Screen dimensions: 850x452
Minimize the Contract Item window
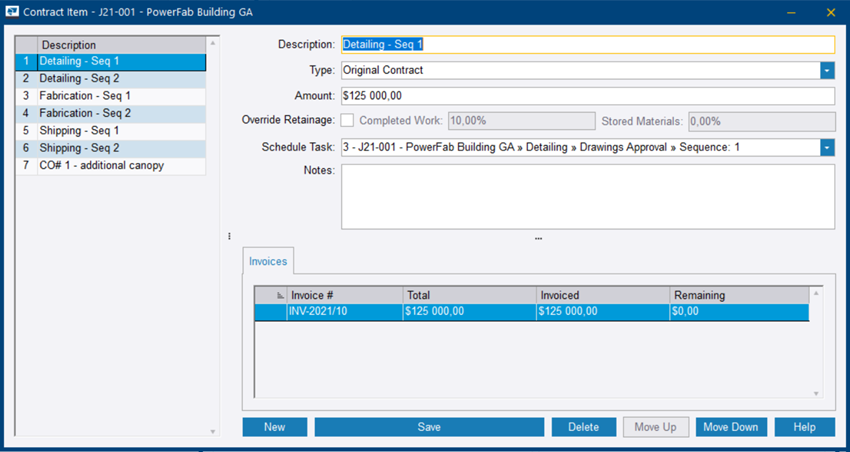pos(791,13)
